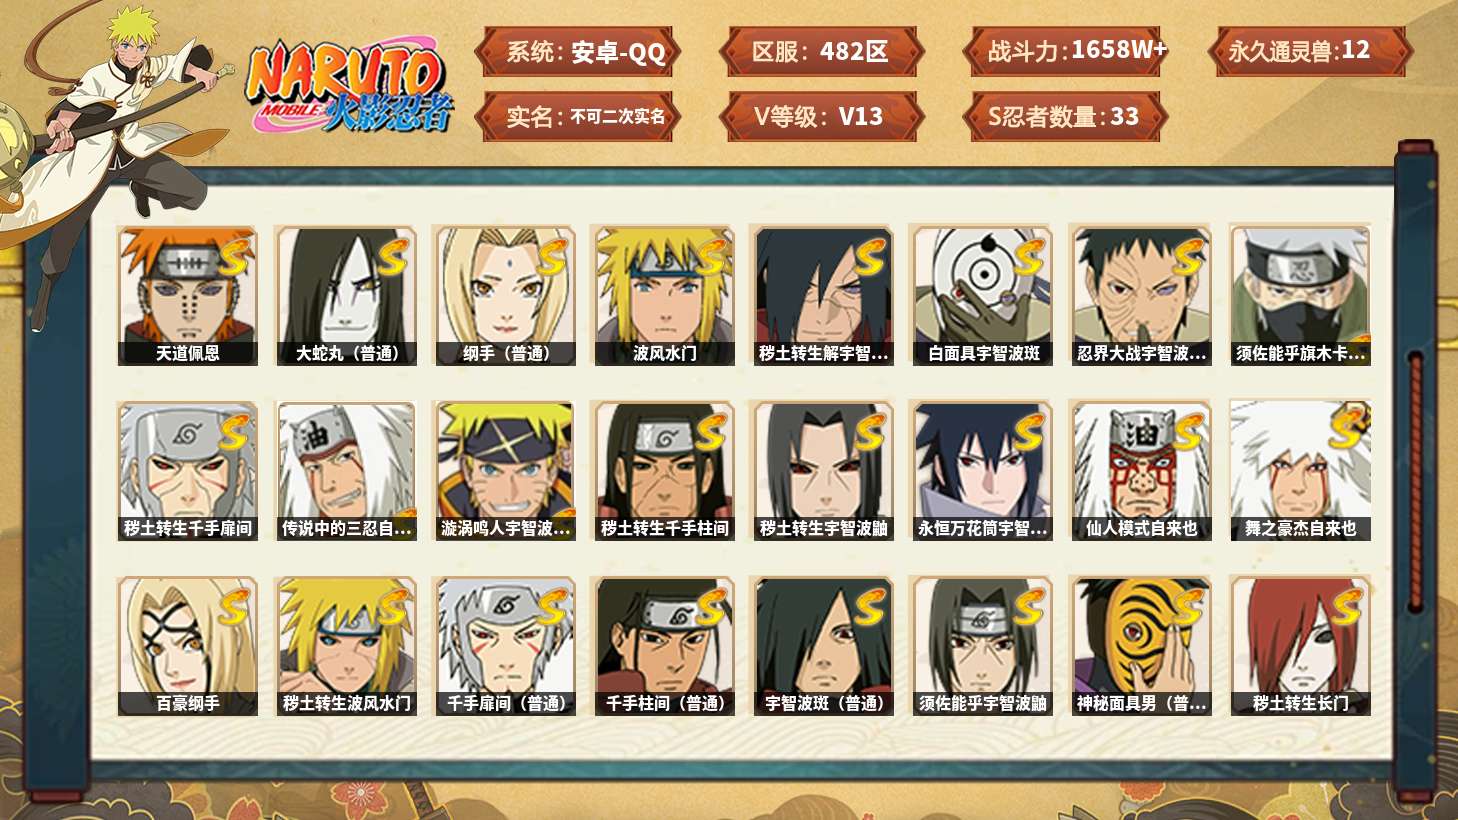Open the 波风水门 ninja card
Screen dimensions: 1458x820
(664, 295)
